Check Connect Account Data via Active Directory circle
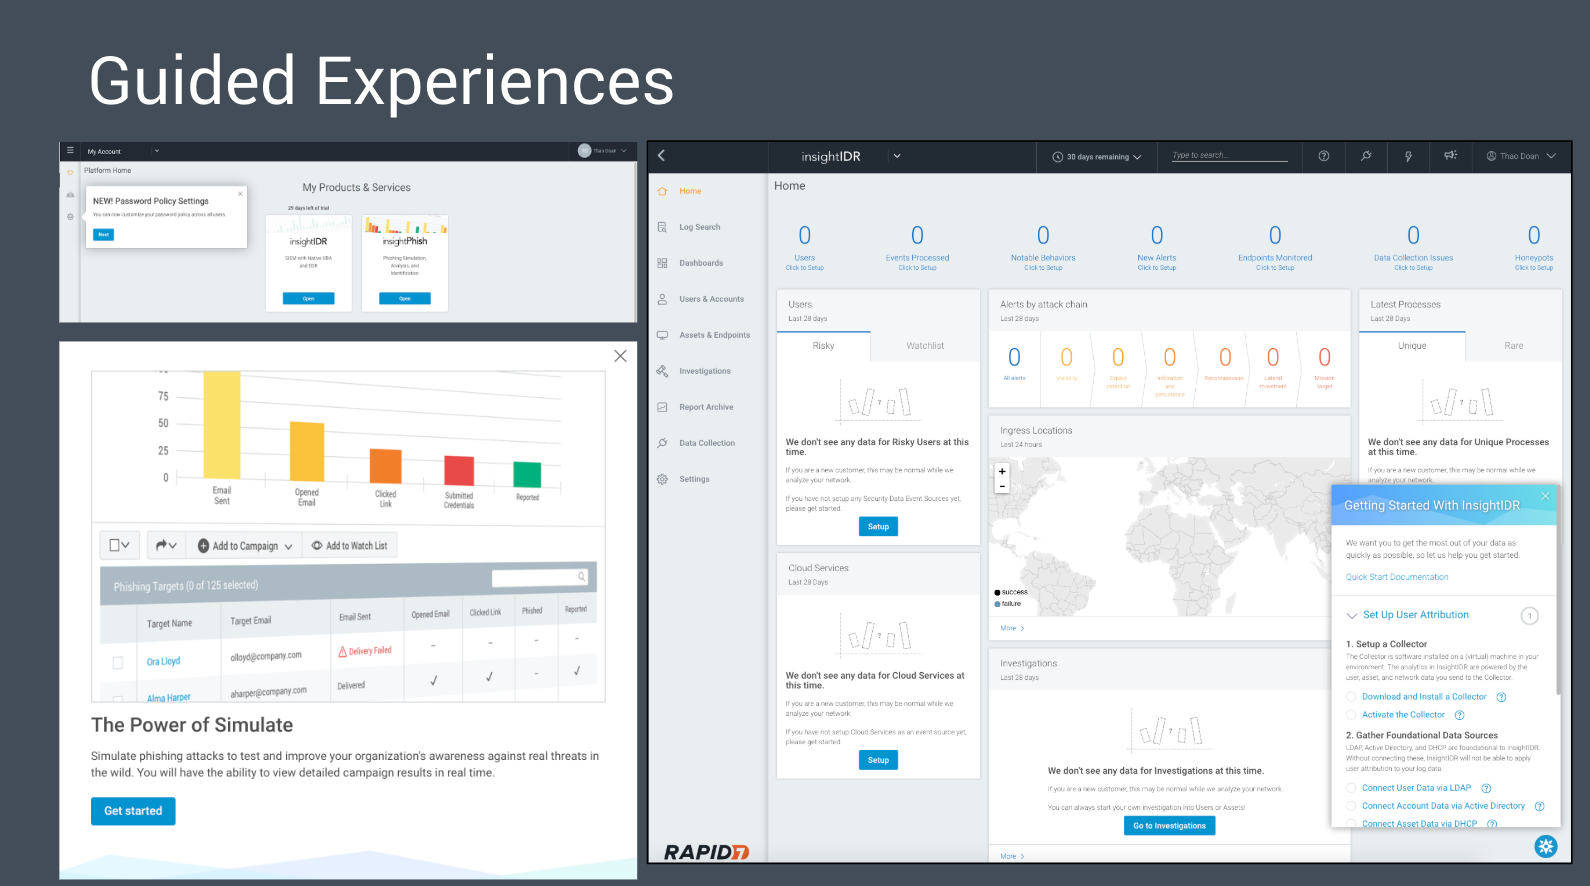This screenshot has height=886, width=1590. coord(1351,806)
